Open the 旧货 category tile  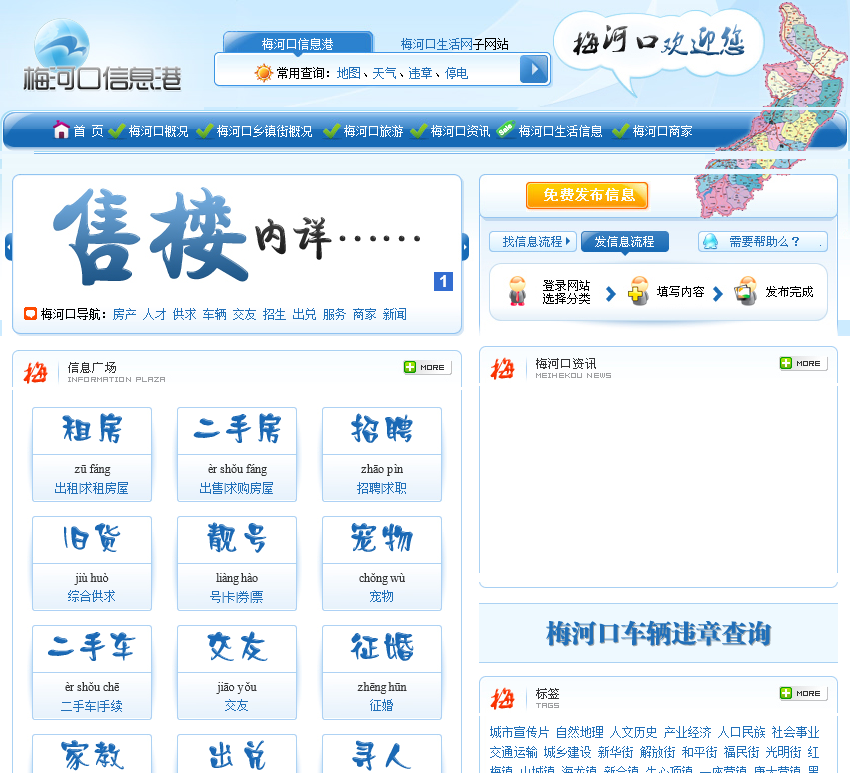pyautogui.click(x=92, y=563)
